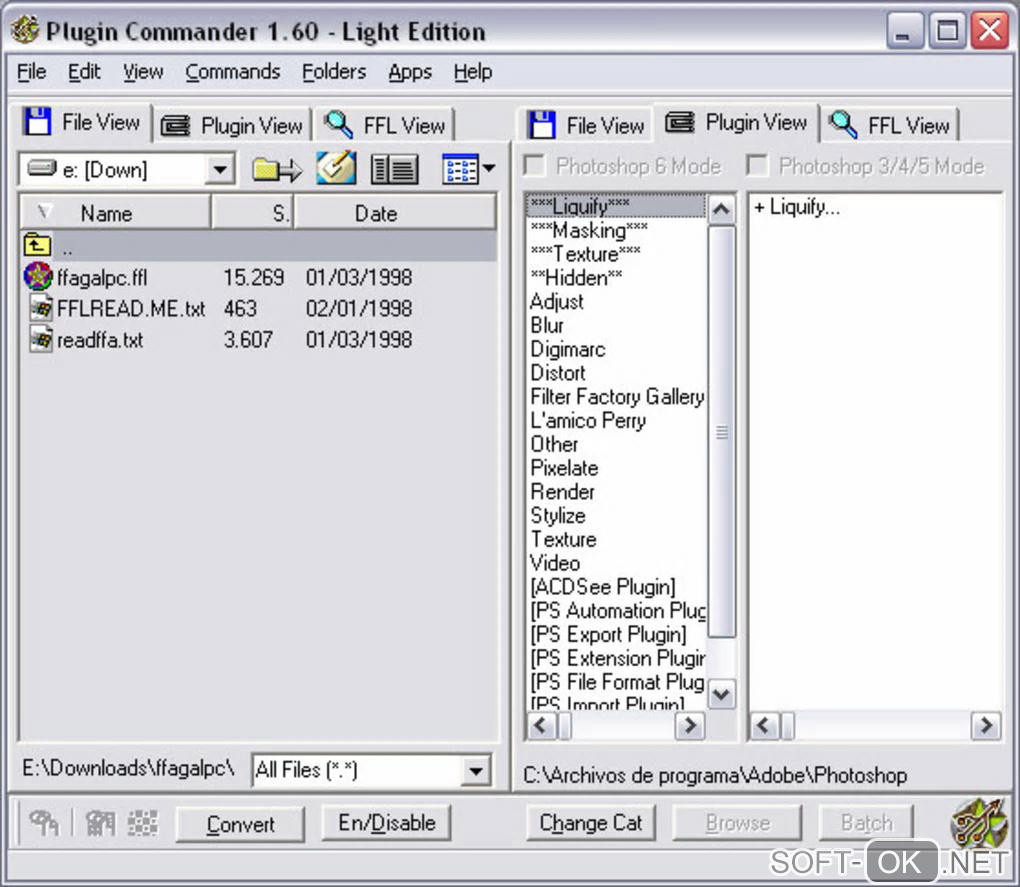Click the parent folder up icon

coord(37,245)
